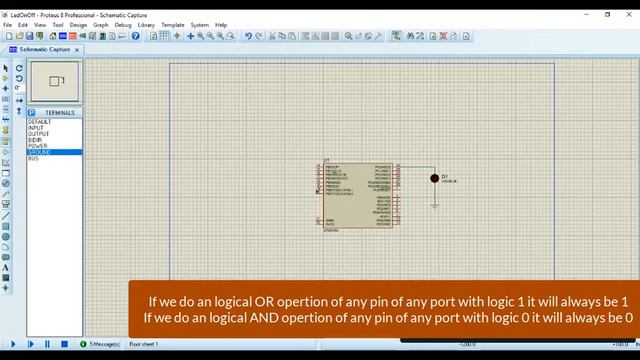Open the Design menu
640x360 pixels.
pyautogui.click(x=78, y=25)
